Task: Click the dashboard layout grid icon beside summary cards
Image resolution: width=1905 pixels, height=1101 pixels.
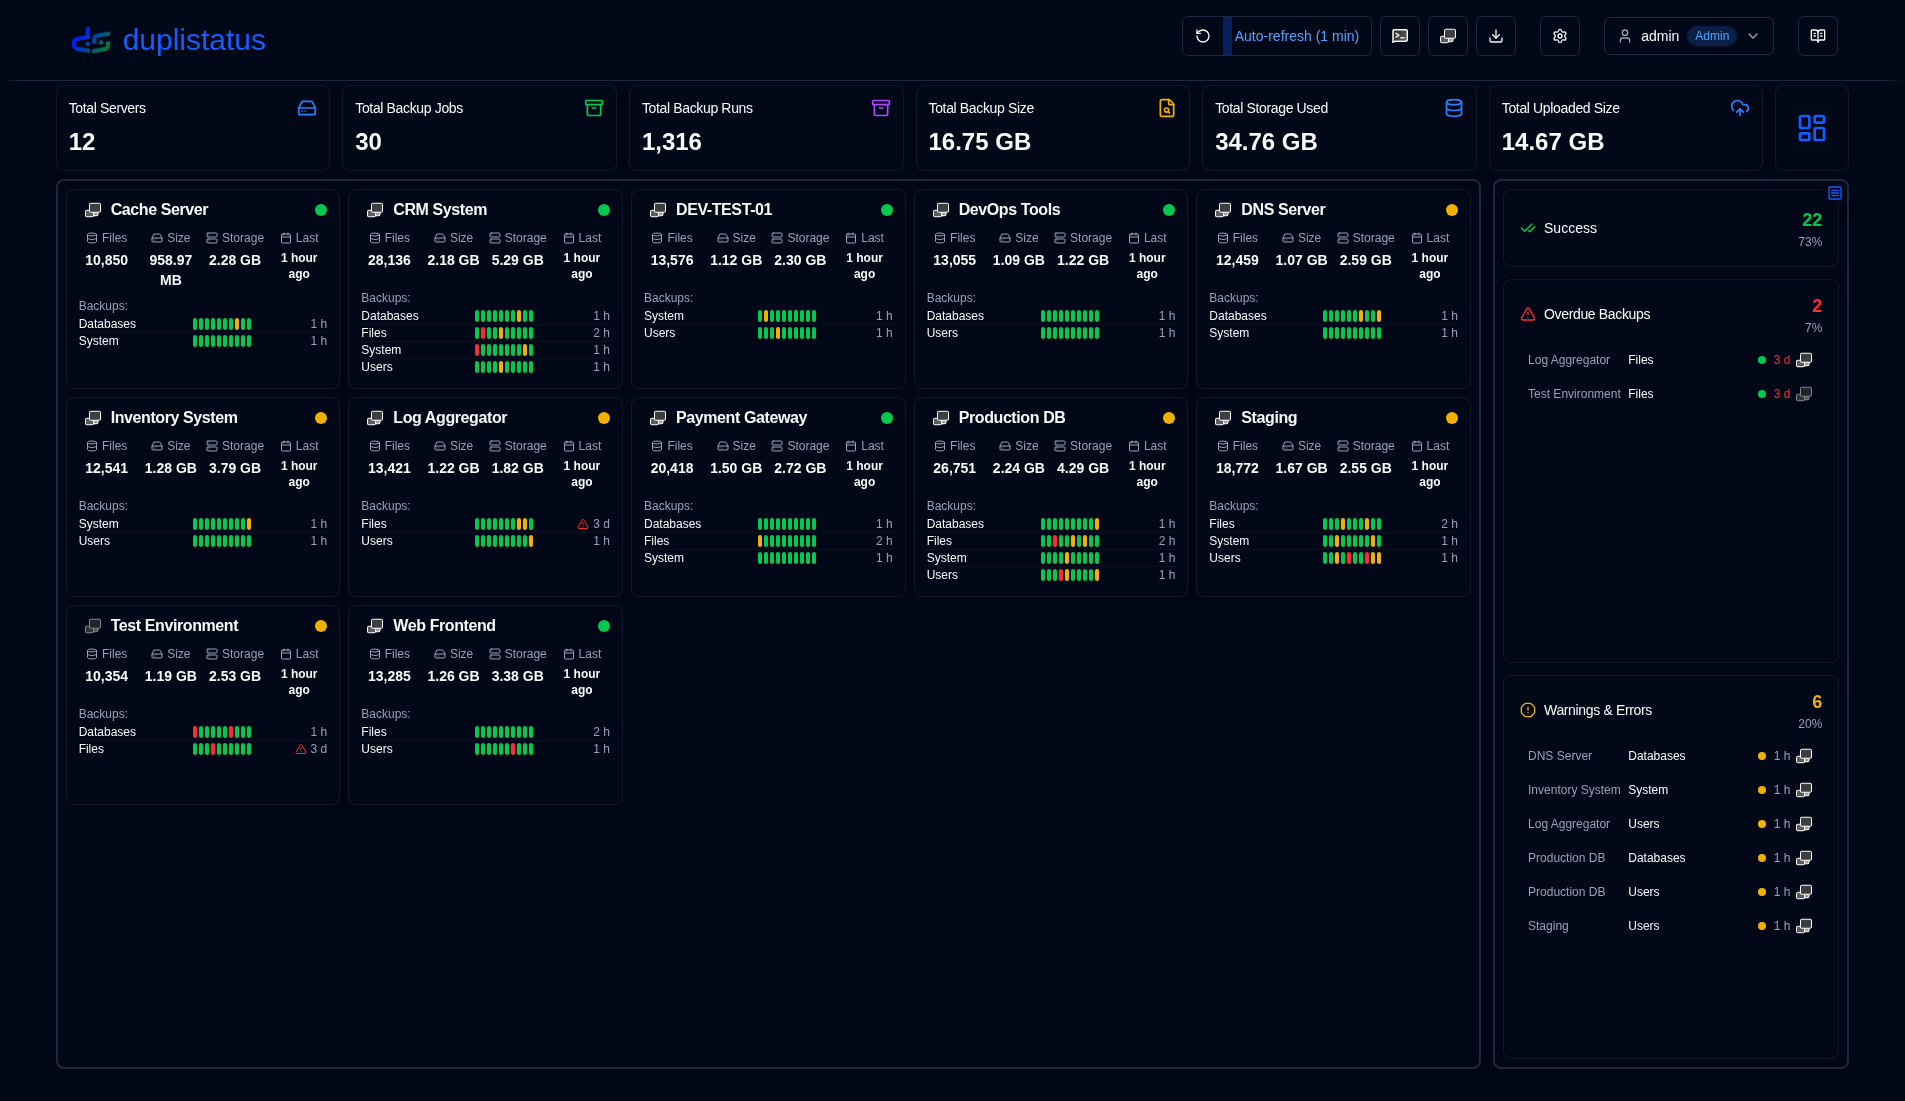Action: (1811, 128)
